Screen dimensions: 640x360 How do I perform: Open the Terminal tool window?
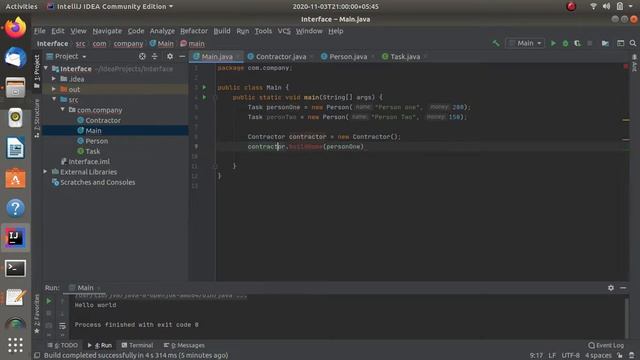[137, 345]
